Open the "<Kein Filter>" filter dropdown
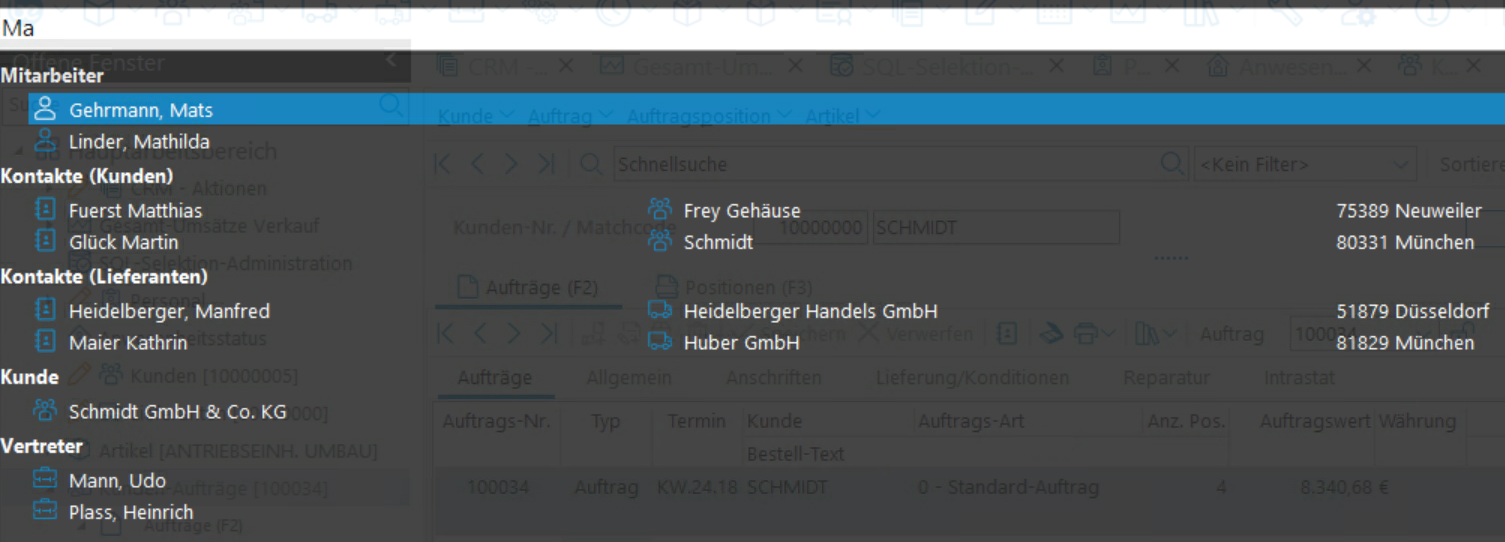The height and width of the screenshot is (542, 1505). click(1304, 164)
